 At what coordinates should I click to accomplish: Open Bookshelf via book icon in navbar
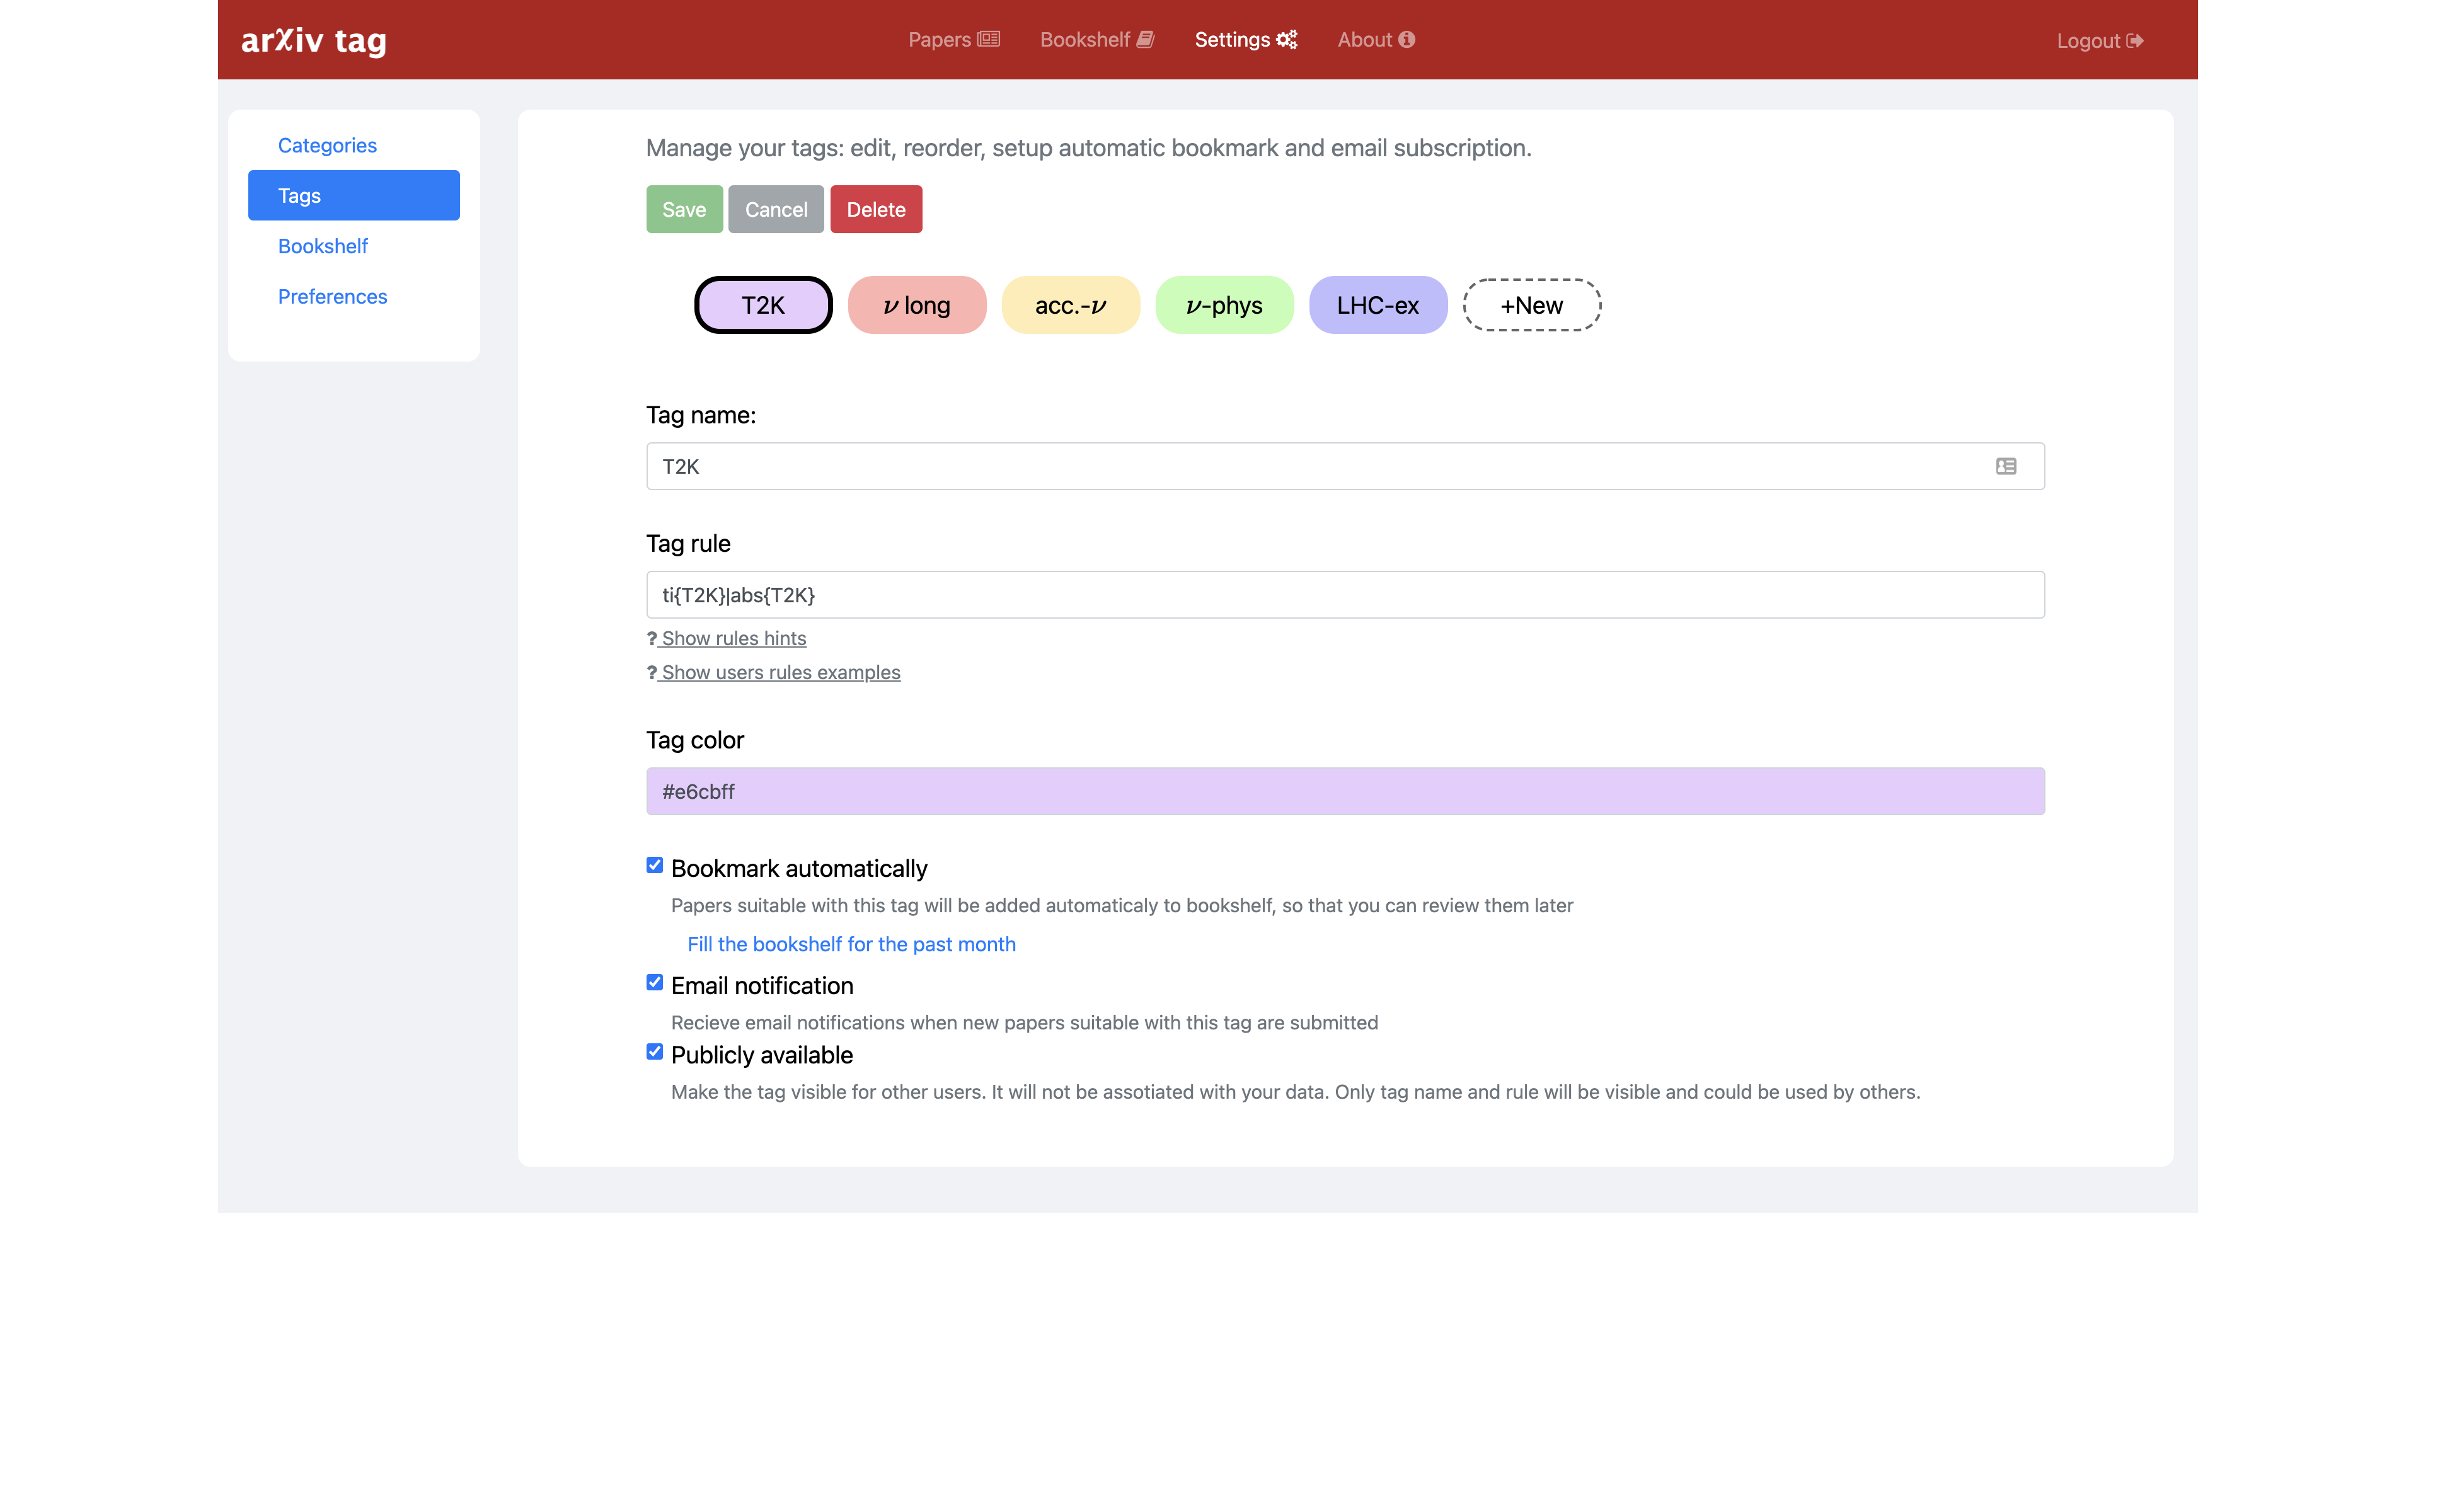(1145, 39)
